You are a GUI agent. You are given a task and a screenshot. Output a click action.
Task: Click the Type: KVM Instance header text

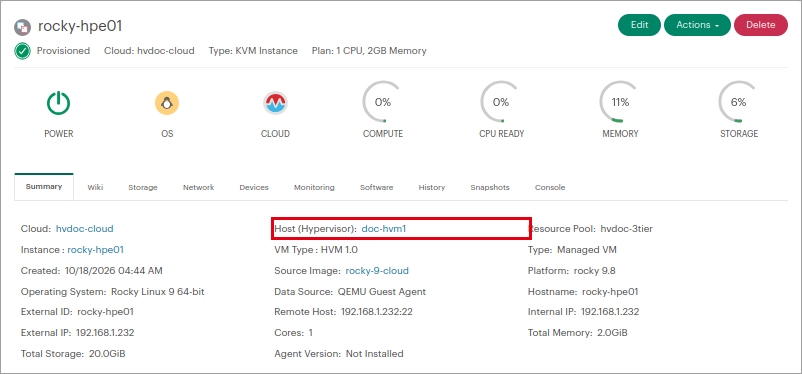pyautogui.click(x=253, y=51)
